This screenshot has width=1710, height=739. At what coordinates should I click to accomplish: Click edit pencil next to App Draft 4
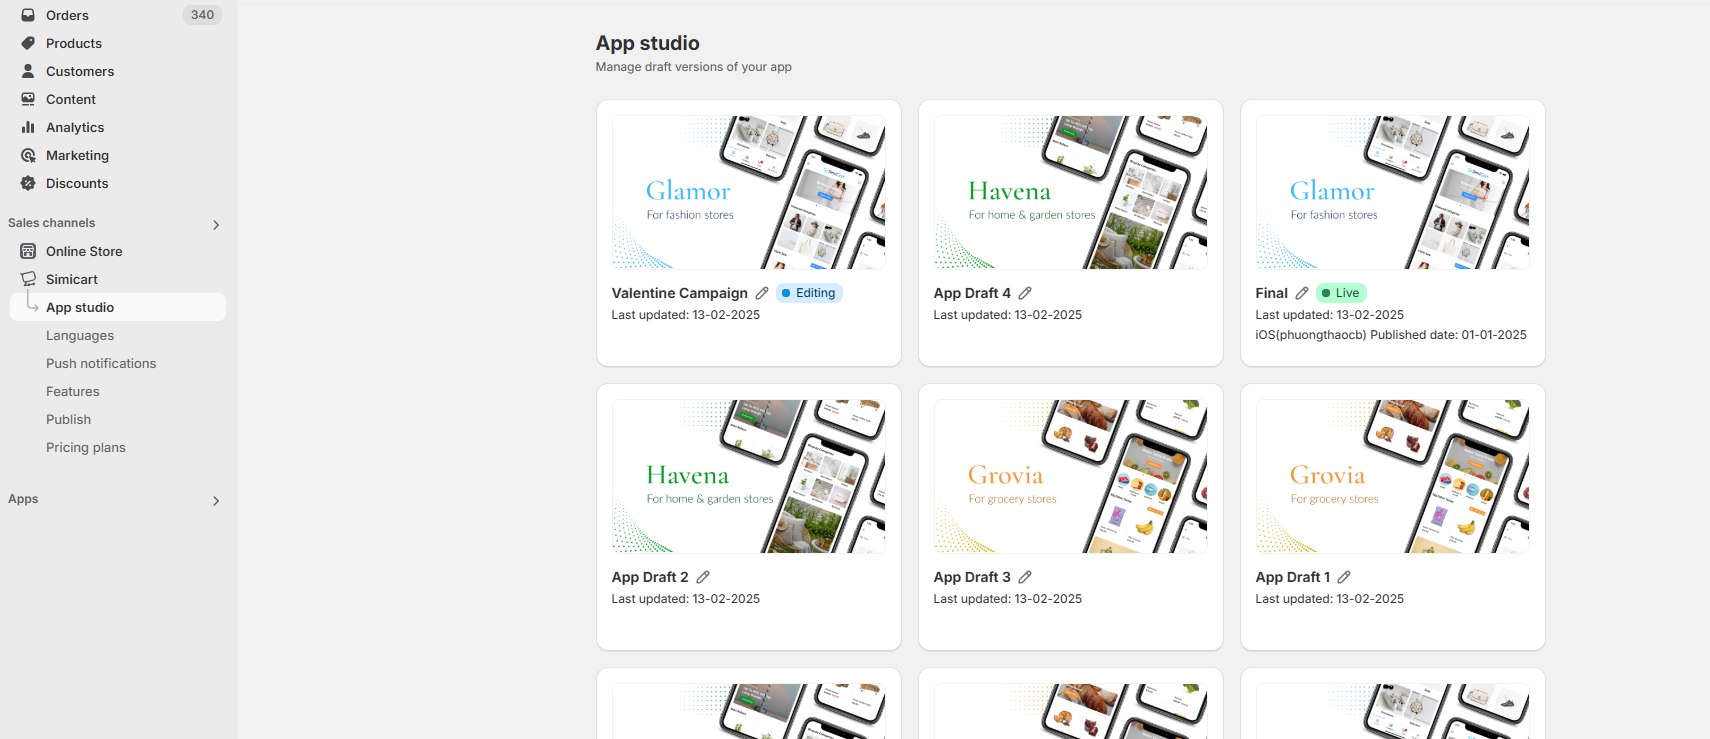(1025, 293)
